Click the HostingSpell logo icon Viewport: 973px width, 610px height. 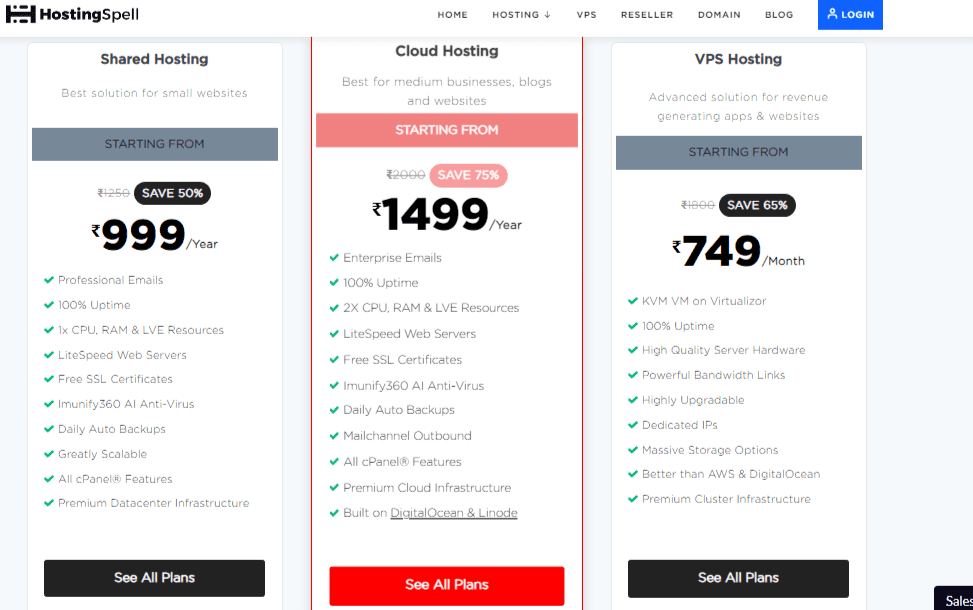20,15
